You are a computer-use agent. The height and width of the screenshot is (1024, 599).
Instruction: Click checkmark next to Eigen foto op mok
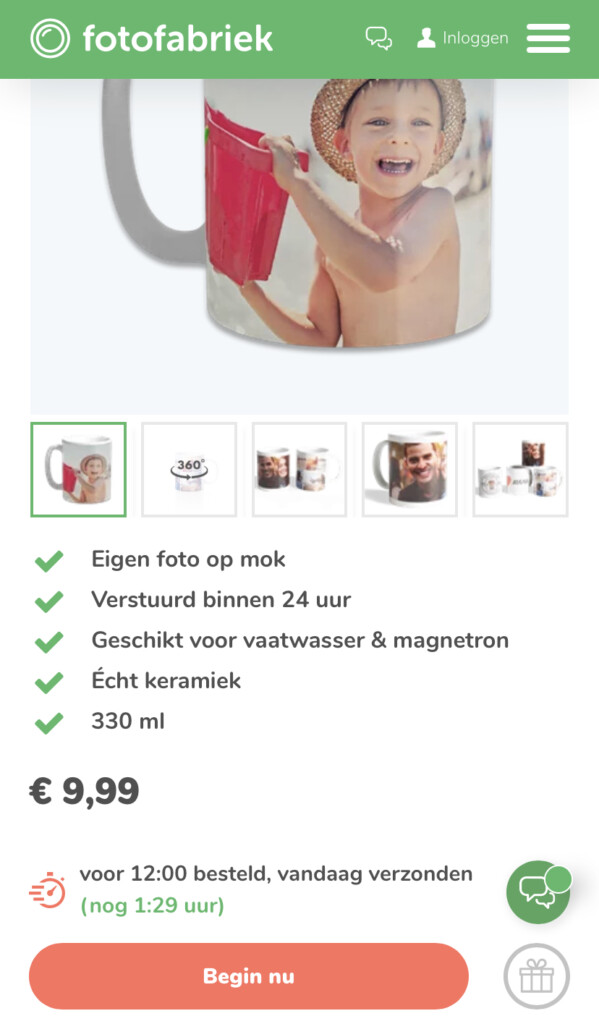pos(49,560)
